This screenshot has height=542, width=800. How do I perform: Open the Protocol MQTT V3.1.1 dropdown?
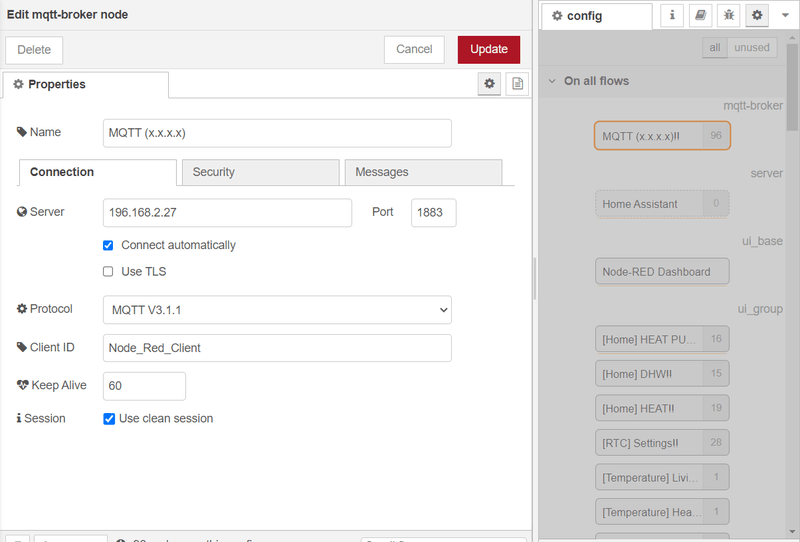tap(277, 310)
